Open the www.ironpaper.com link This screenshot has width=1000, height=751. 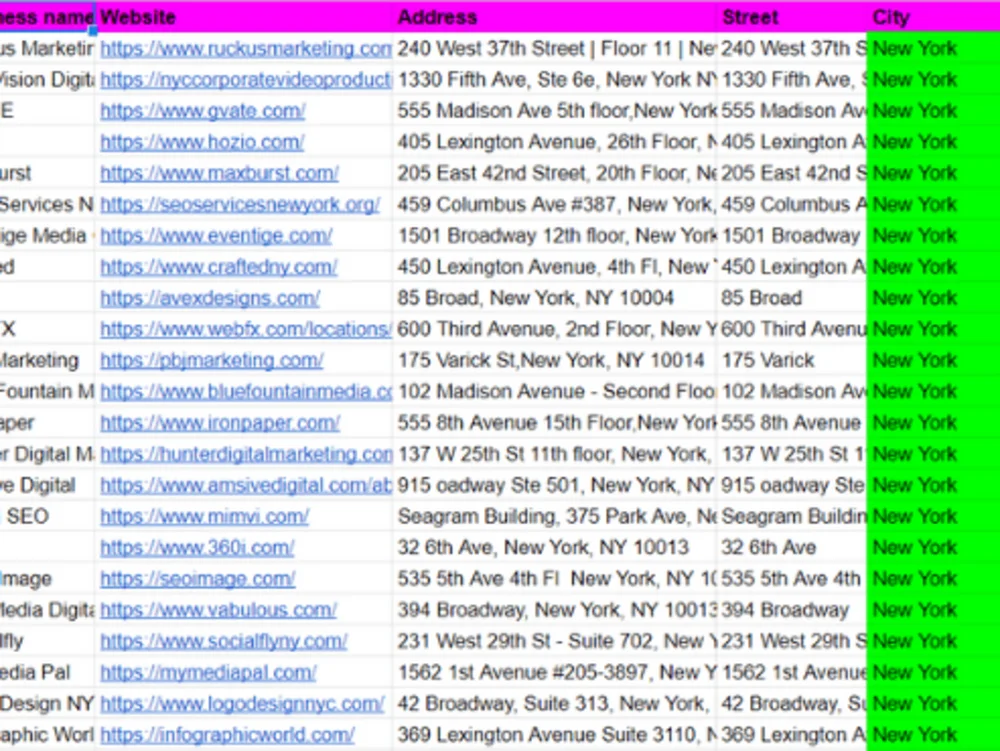[220, 423]
